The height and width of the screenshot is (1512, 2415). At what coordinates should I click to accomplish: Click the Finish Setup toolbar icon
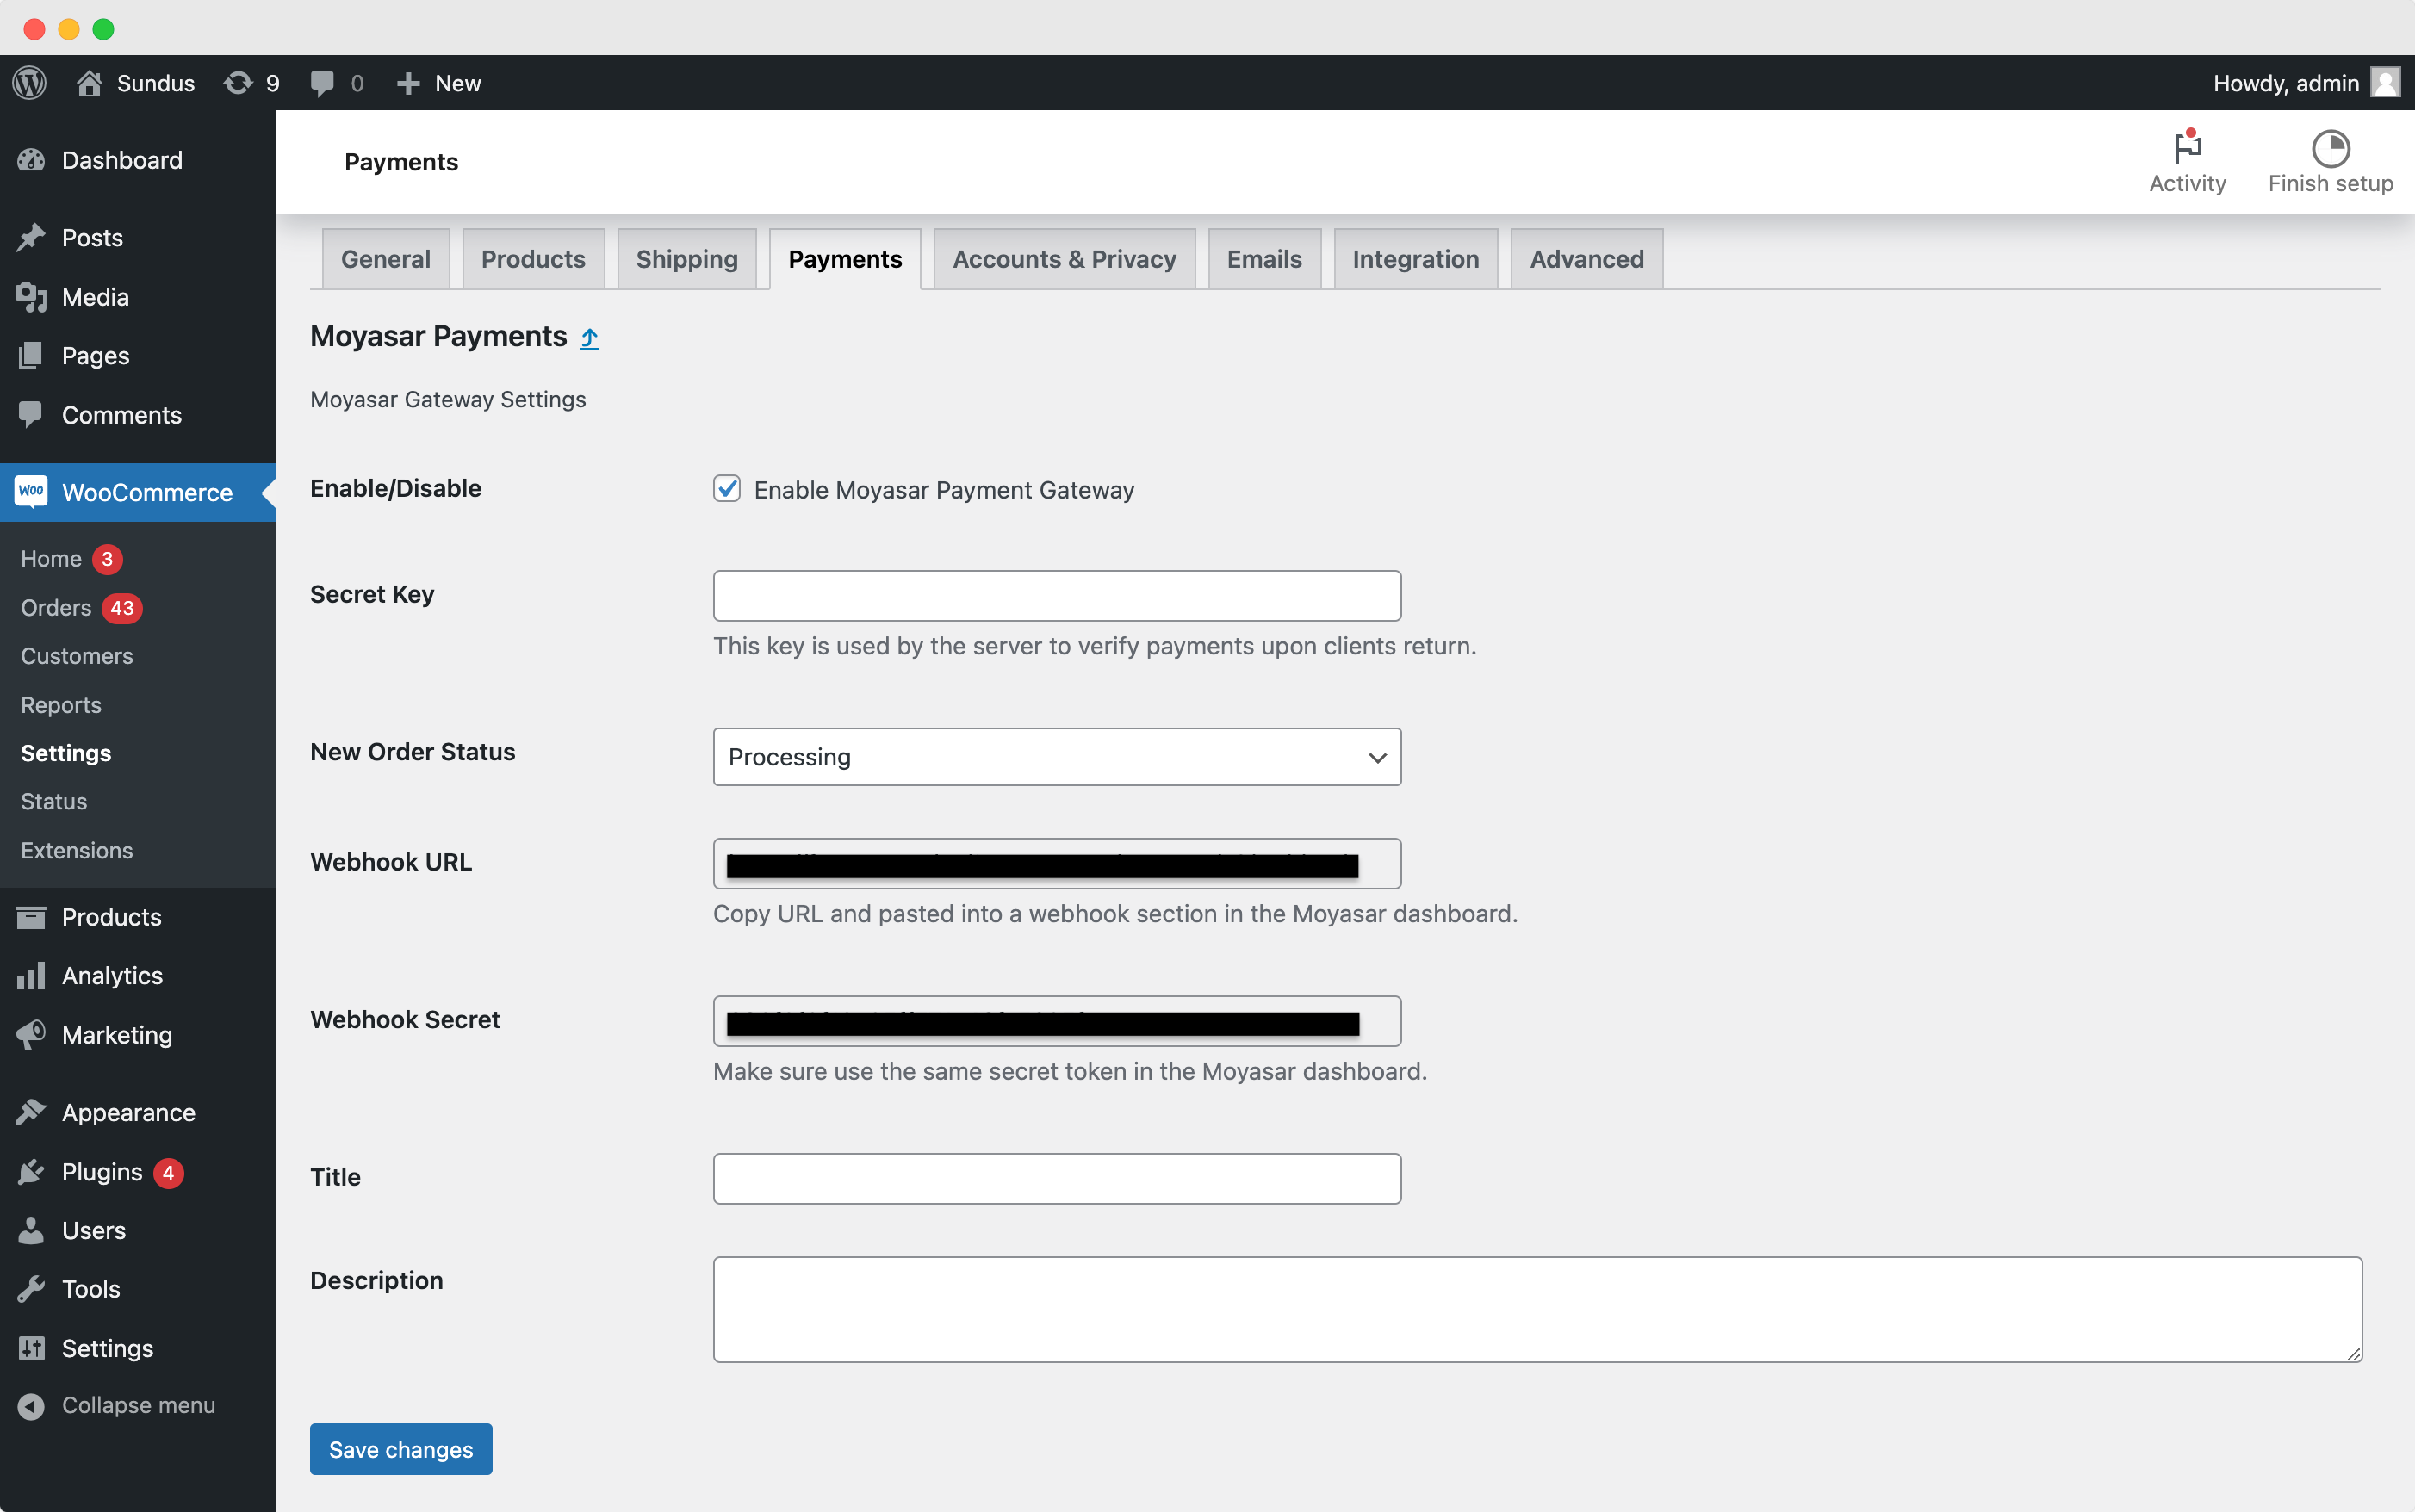(2331, 148)
